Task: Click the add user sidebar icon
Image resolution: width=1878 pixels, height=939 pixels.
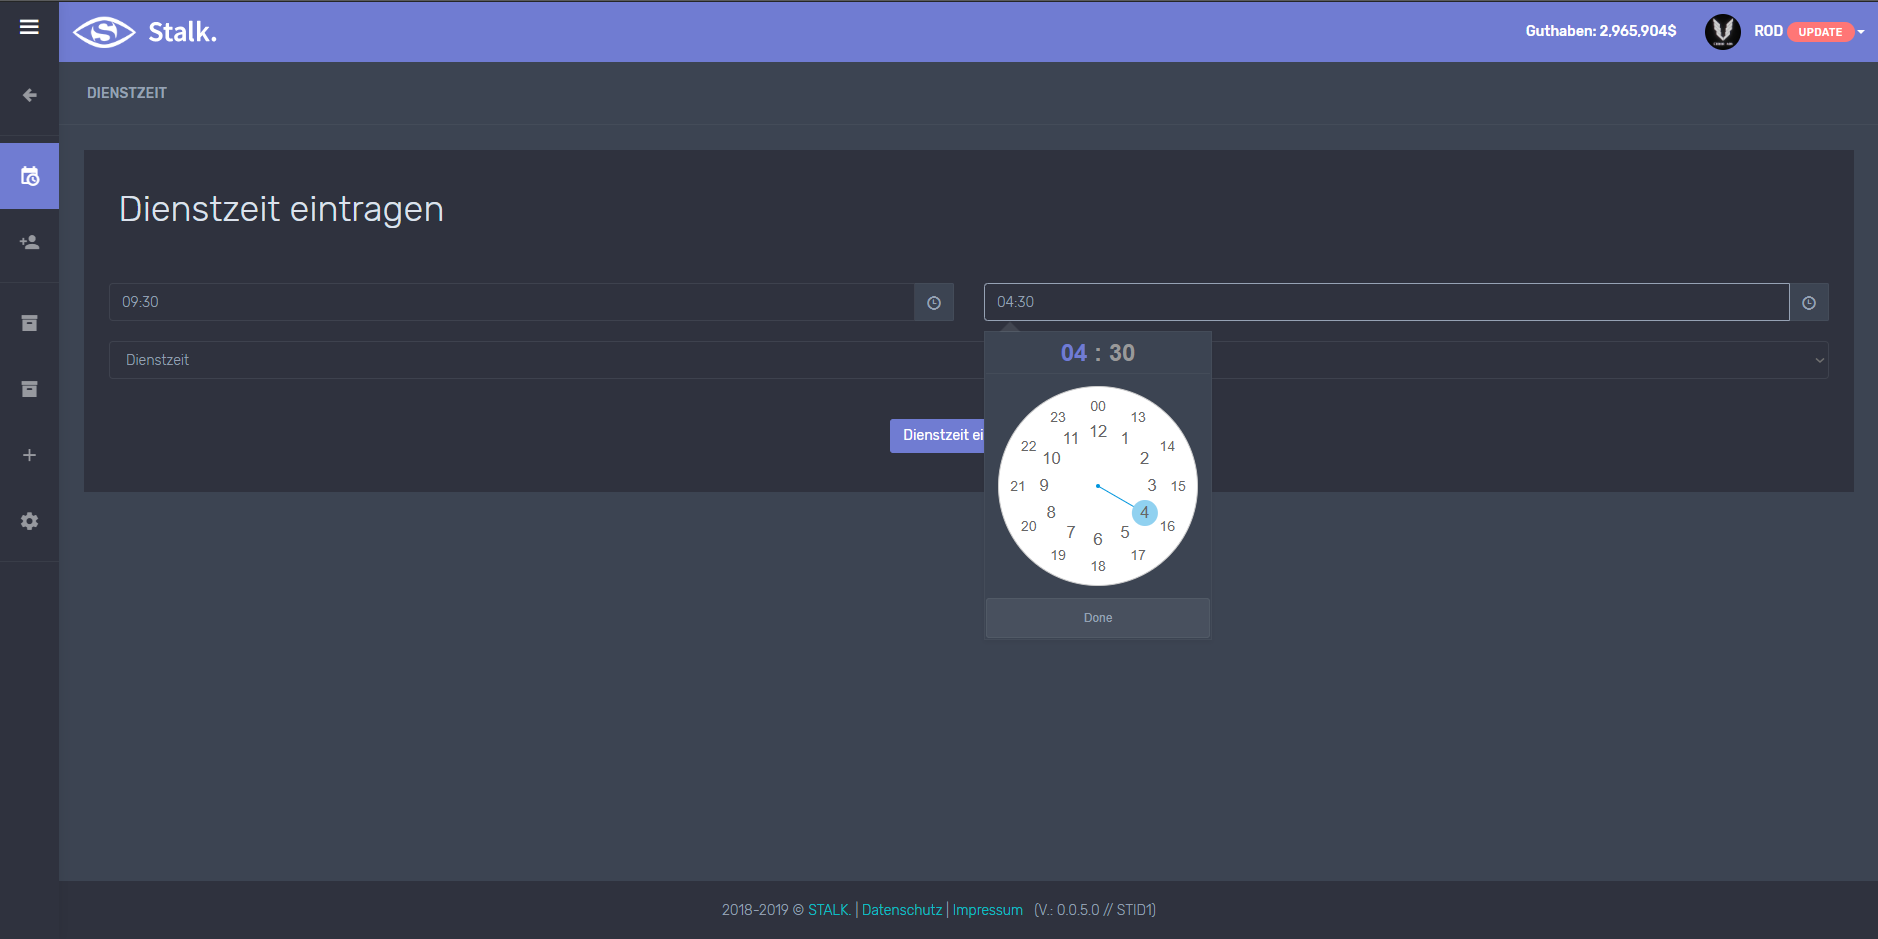Action: pos(29,242)
